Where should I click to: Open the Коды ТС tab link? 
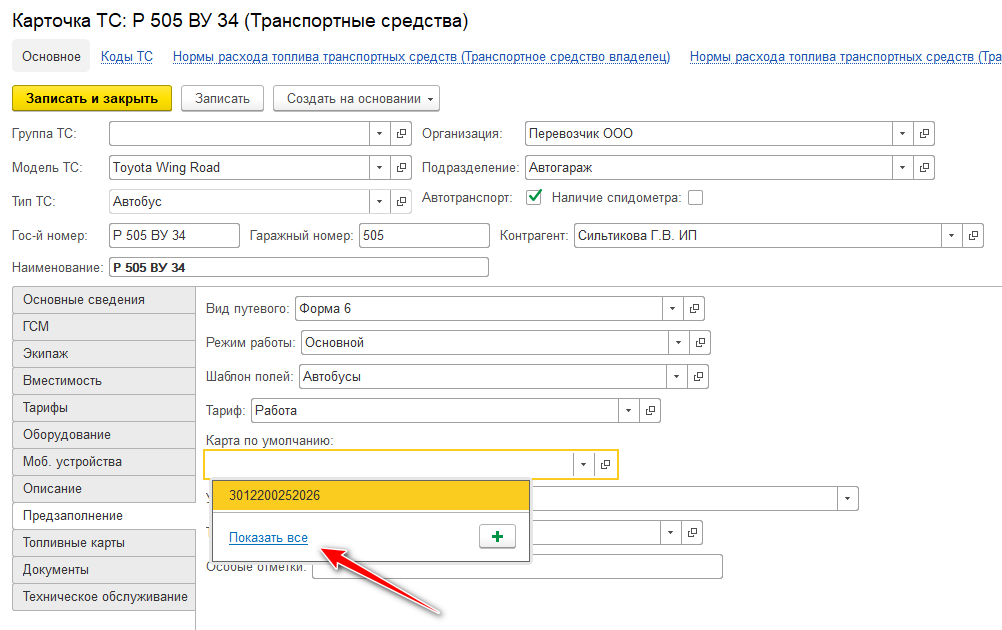tap(127, 57)
